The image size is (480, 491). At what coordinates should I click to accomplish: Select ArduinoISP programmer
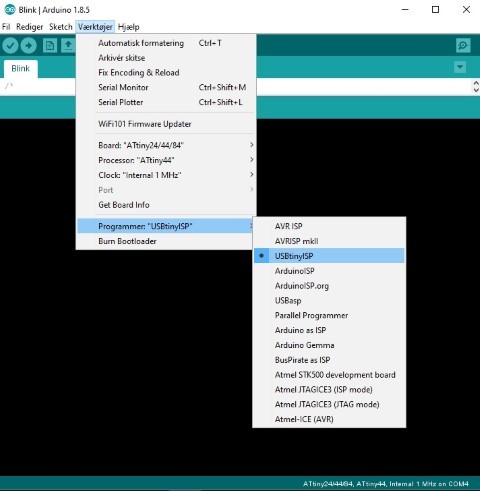(x=329, y=271)
